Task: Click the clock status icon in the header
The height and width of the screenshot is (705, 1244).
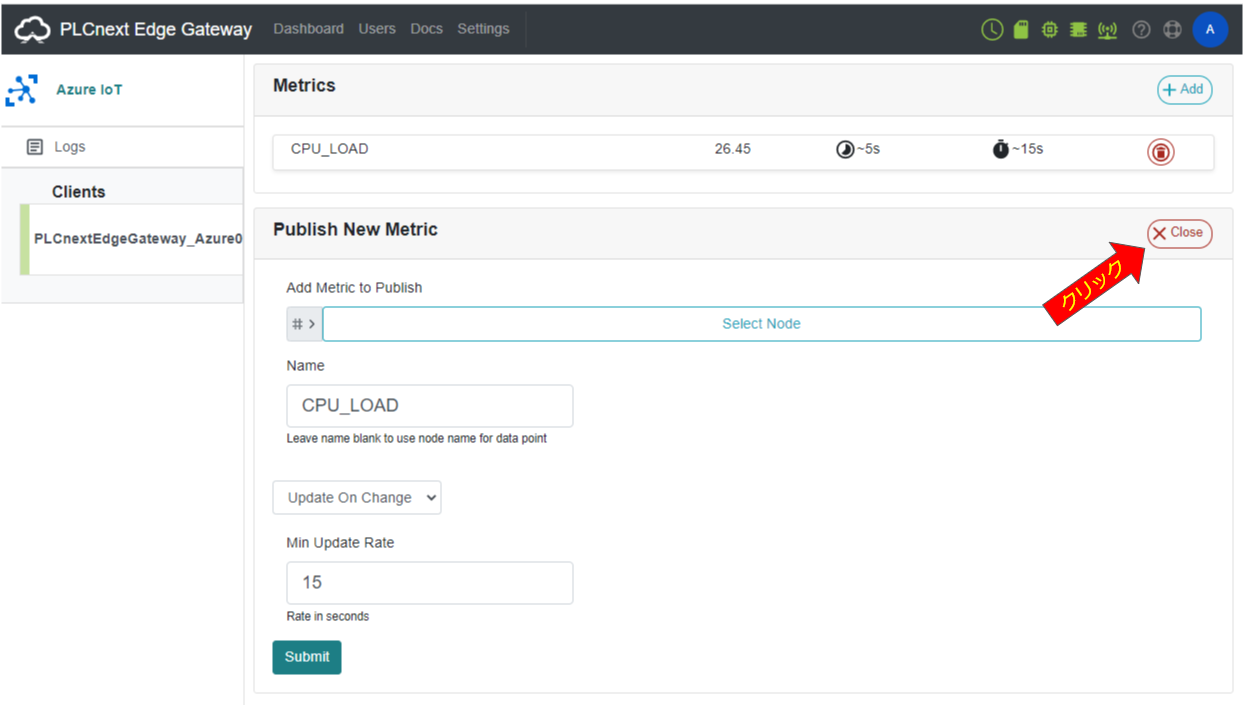Action: (991, 29)
